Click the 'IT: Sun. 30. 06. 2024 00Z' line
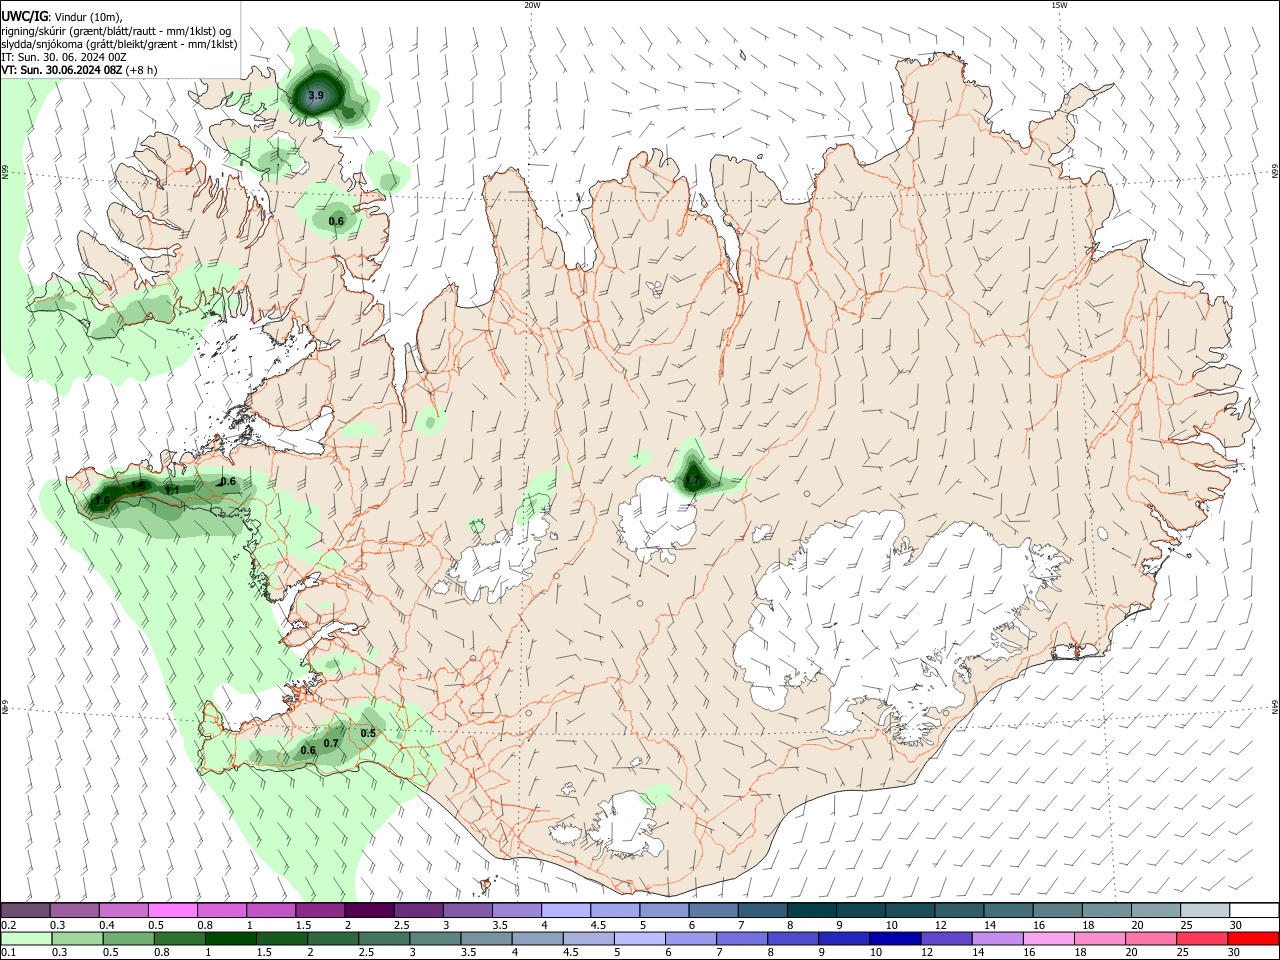This screenshot has height=960, width=1280. [64, 57]
